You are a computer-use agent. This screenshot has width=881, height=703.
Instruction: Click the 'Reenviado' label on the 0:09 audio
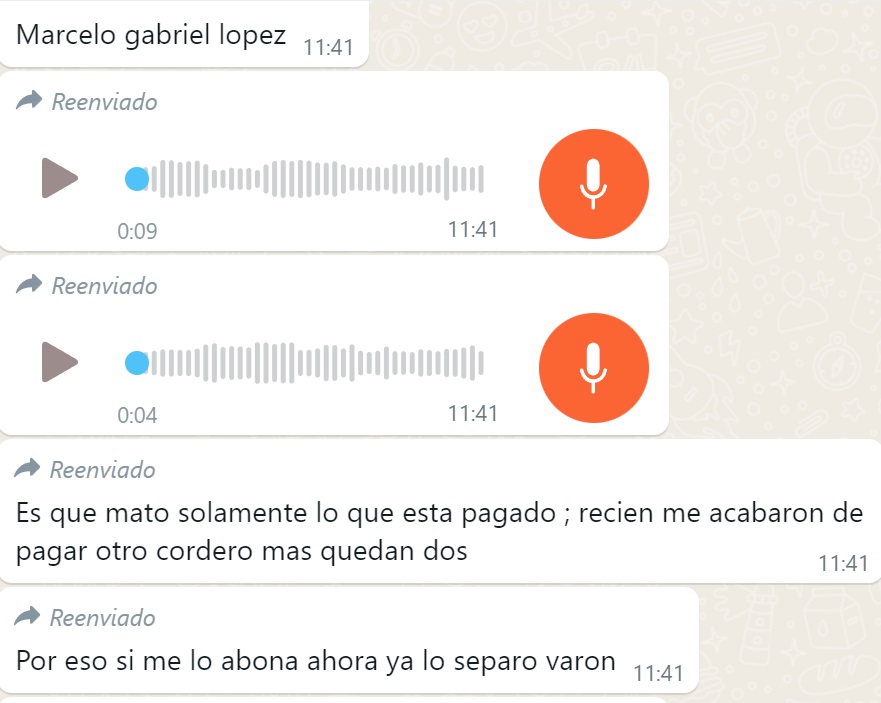[x=105, y=102]
